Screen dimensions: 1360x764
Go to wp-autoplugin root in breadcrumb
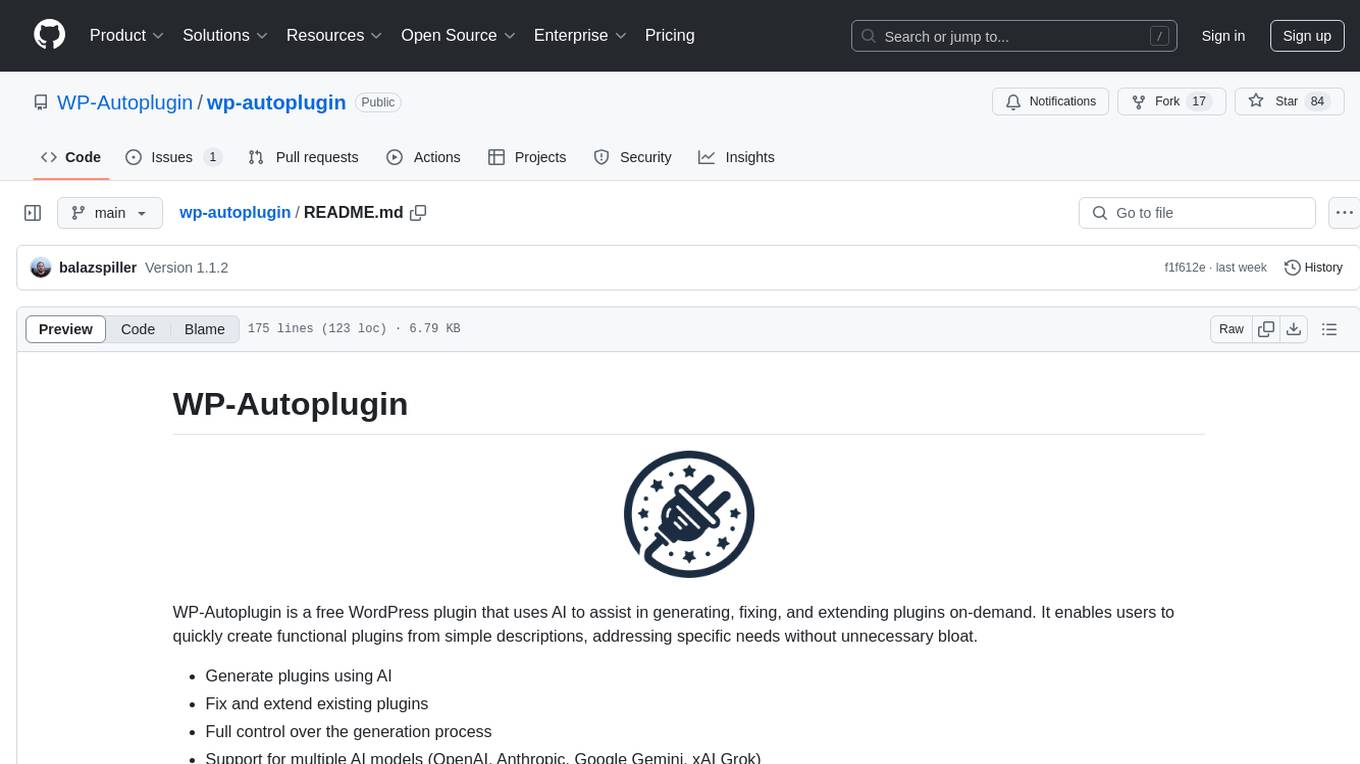(x=235, y=213)
